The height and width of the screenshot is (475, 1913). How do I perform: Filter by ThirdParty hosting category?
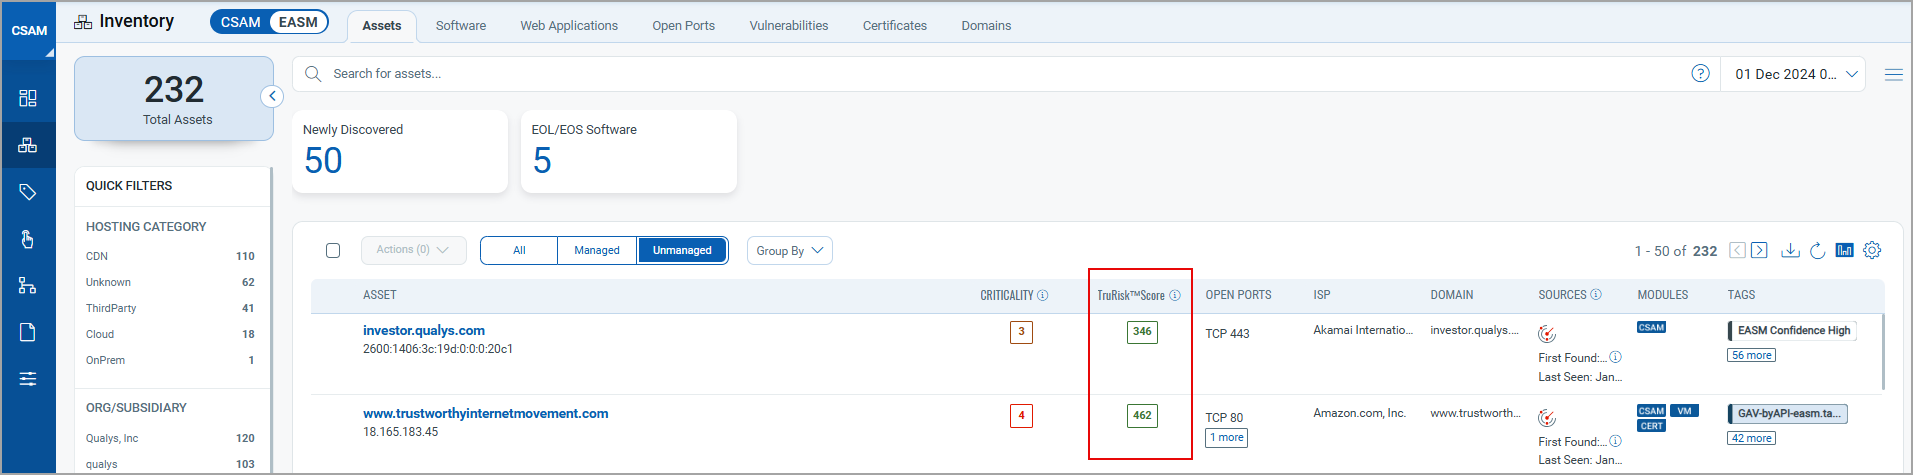click(170, 308)
